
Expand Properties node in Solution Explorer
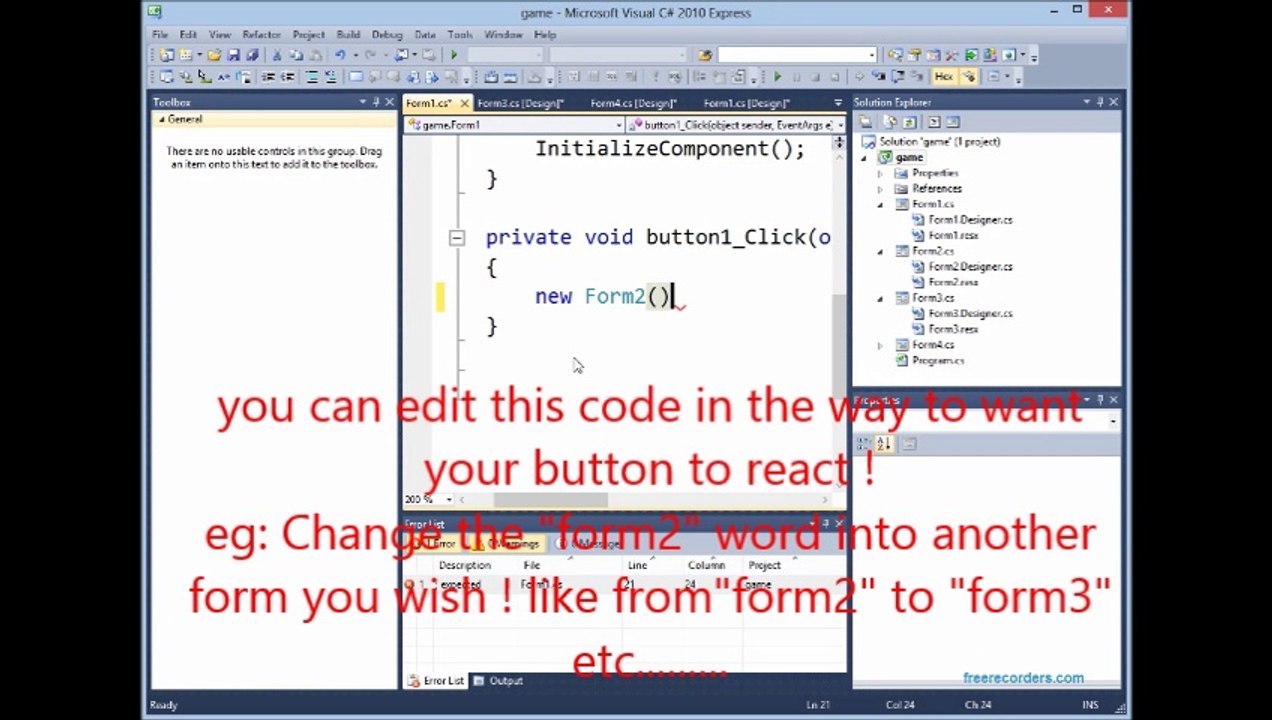[x=880, y=173]
